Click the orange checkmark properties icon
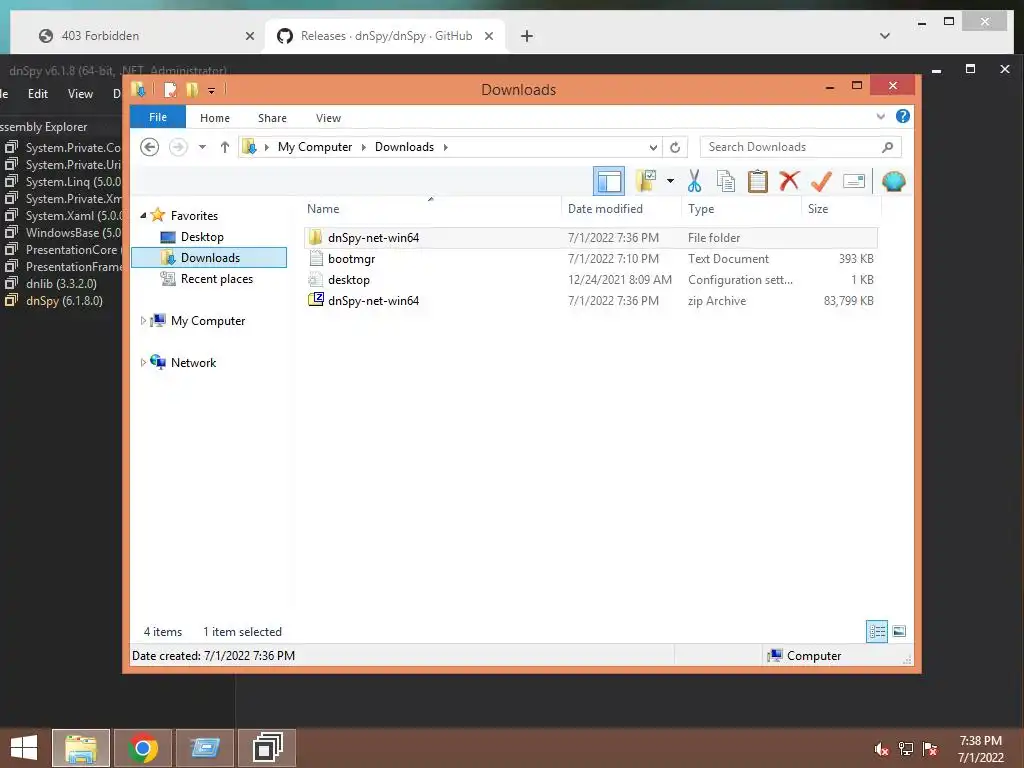This screenshot has height=768, width=1024. point(821,181)
